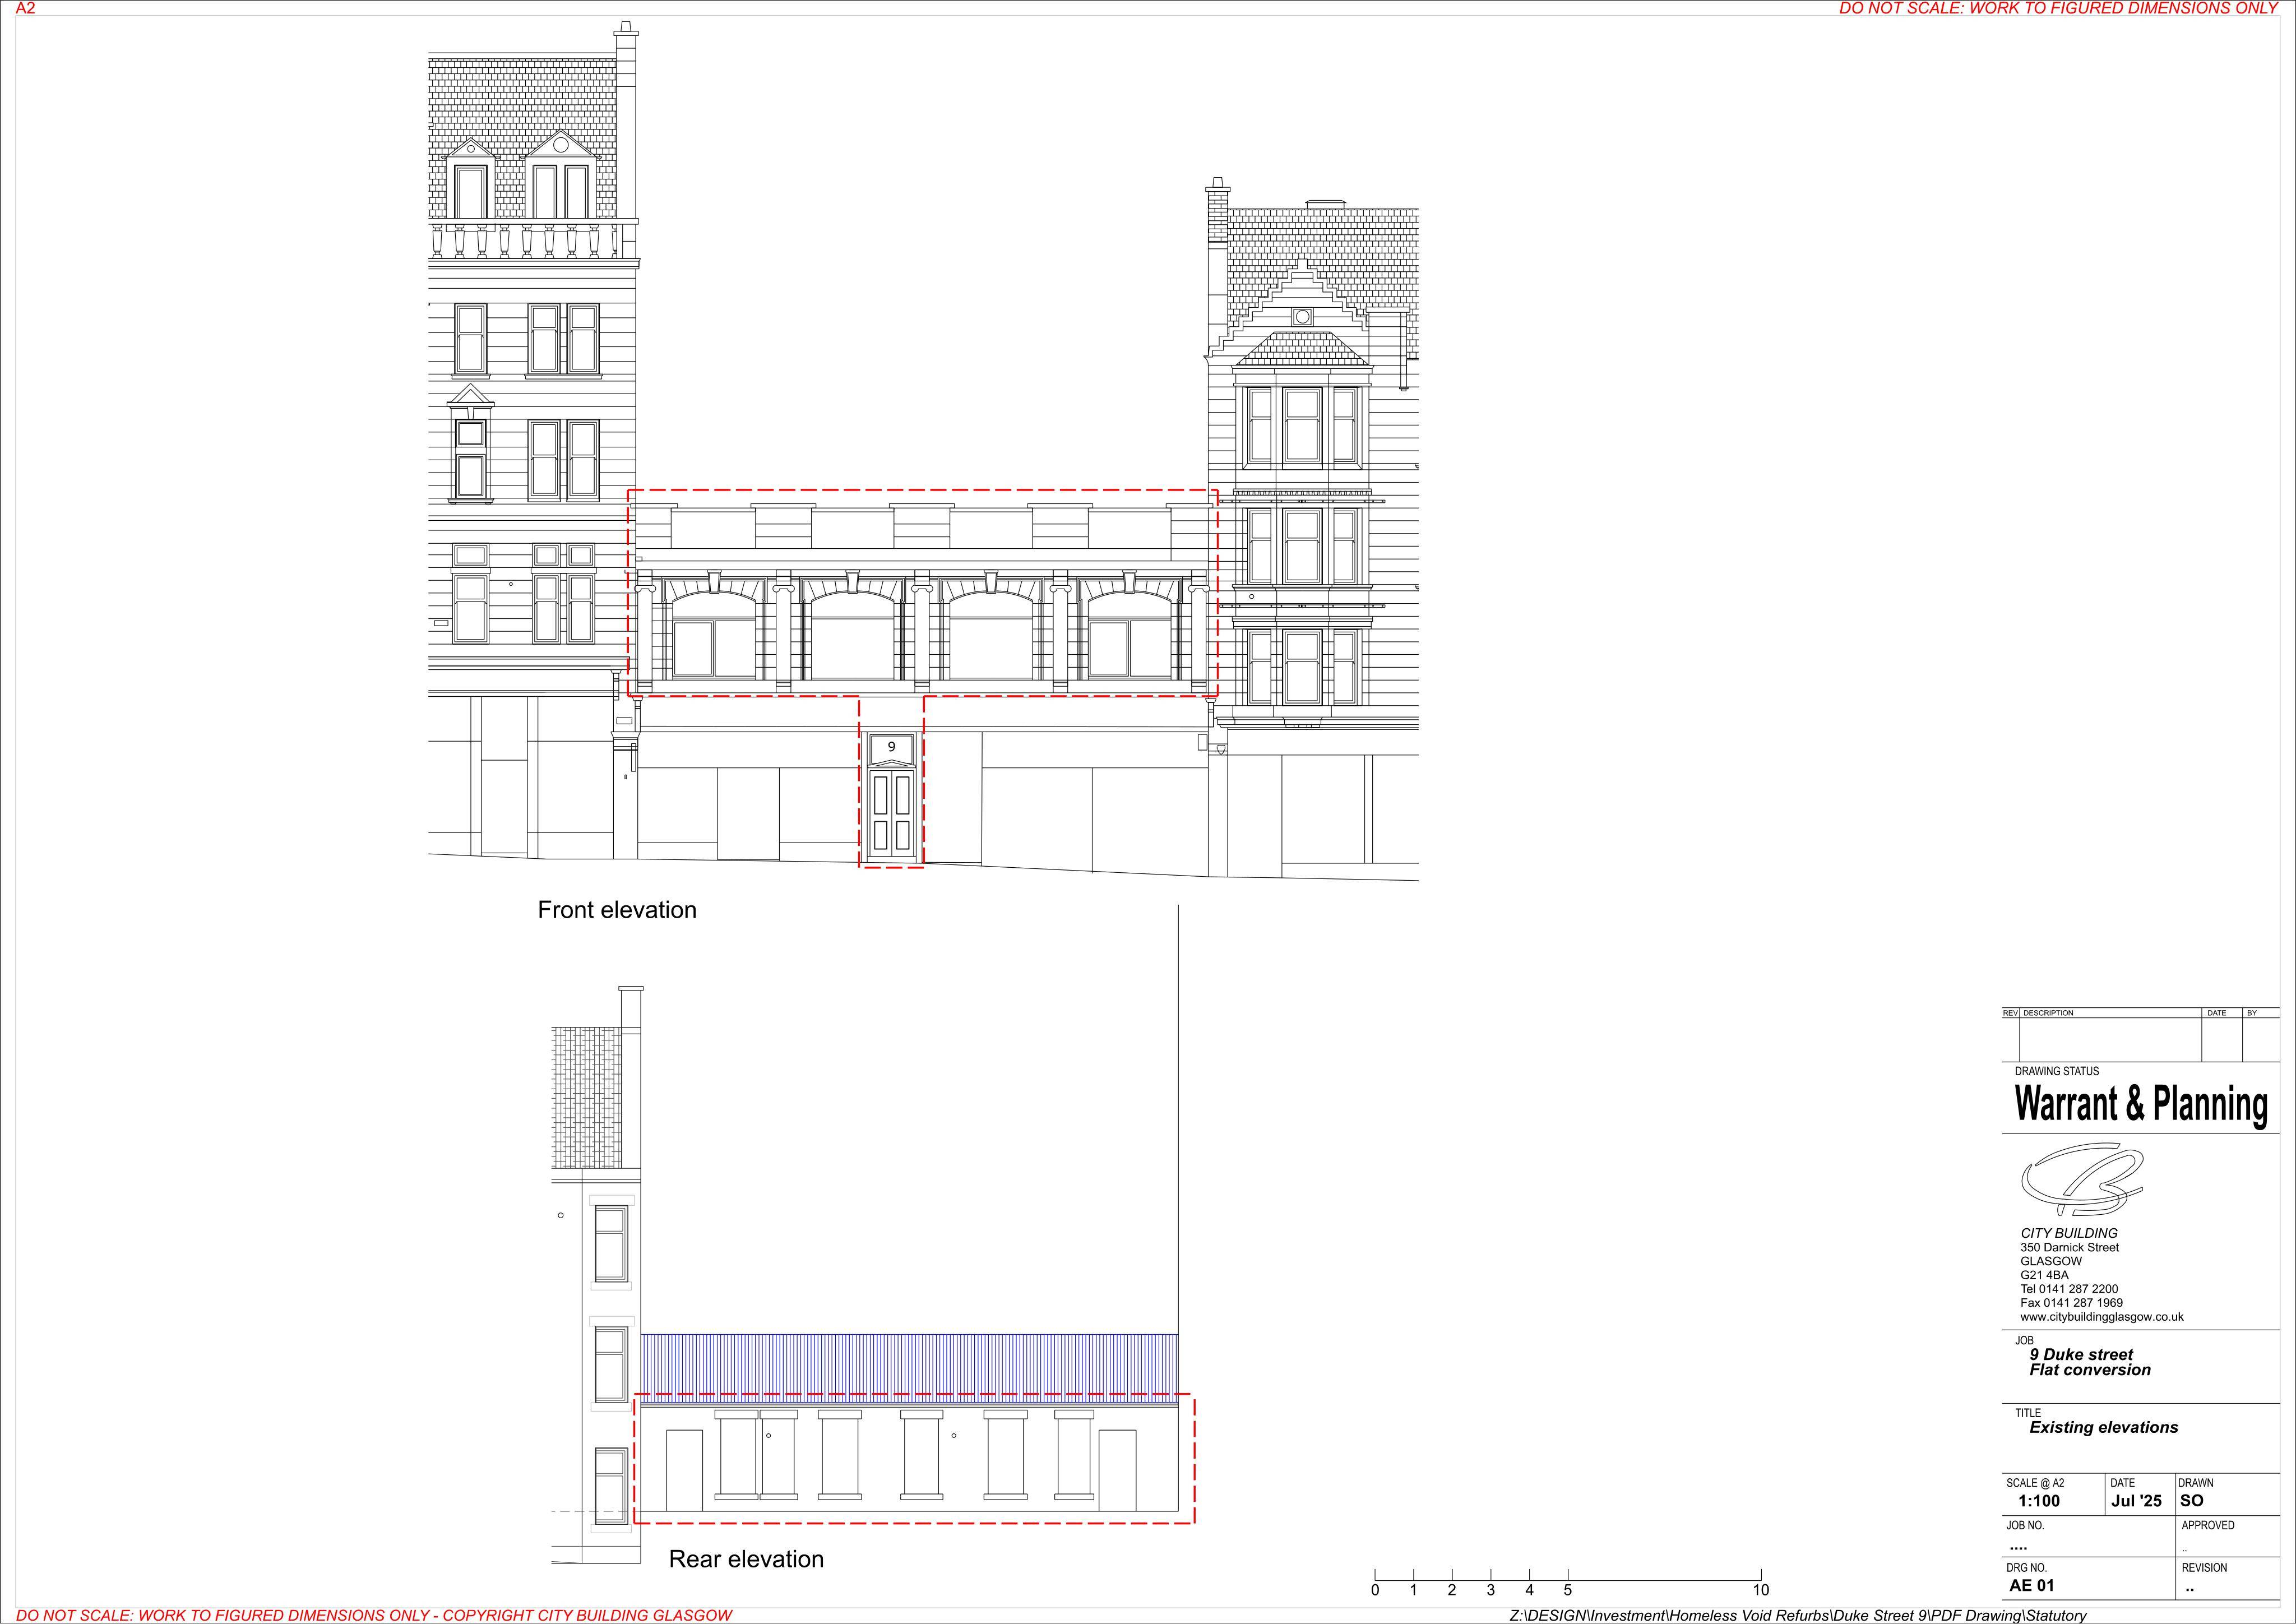
Task: Click the red 'DO NOT SCALE' note at top right
Action: pos(2059,8)
